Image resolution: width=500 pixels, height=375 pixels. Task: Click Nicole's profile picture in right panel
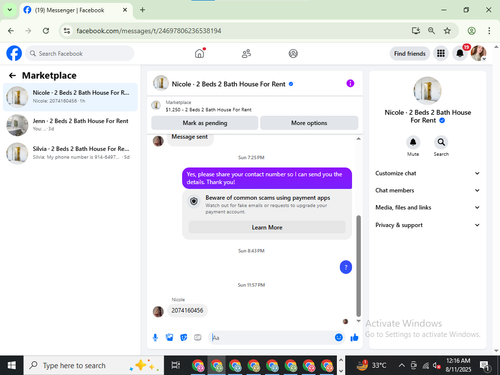pos(428,91)
